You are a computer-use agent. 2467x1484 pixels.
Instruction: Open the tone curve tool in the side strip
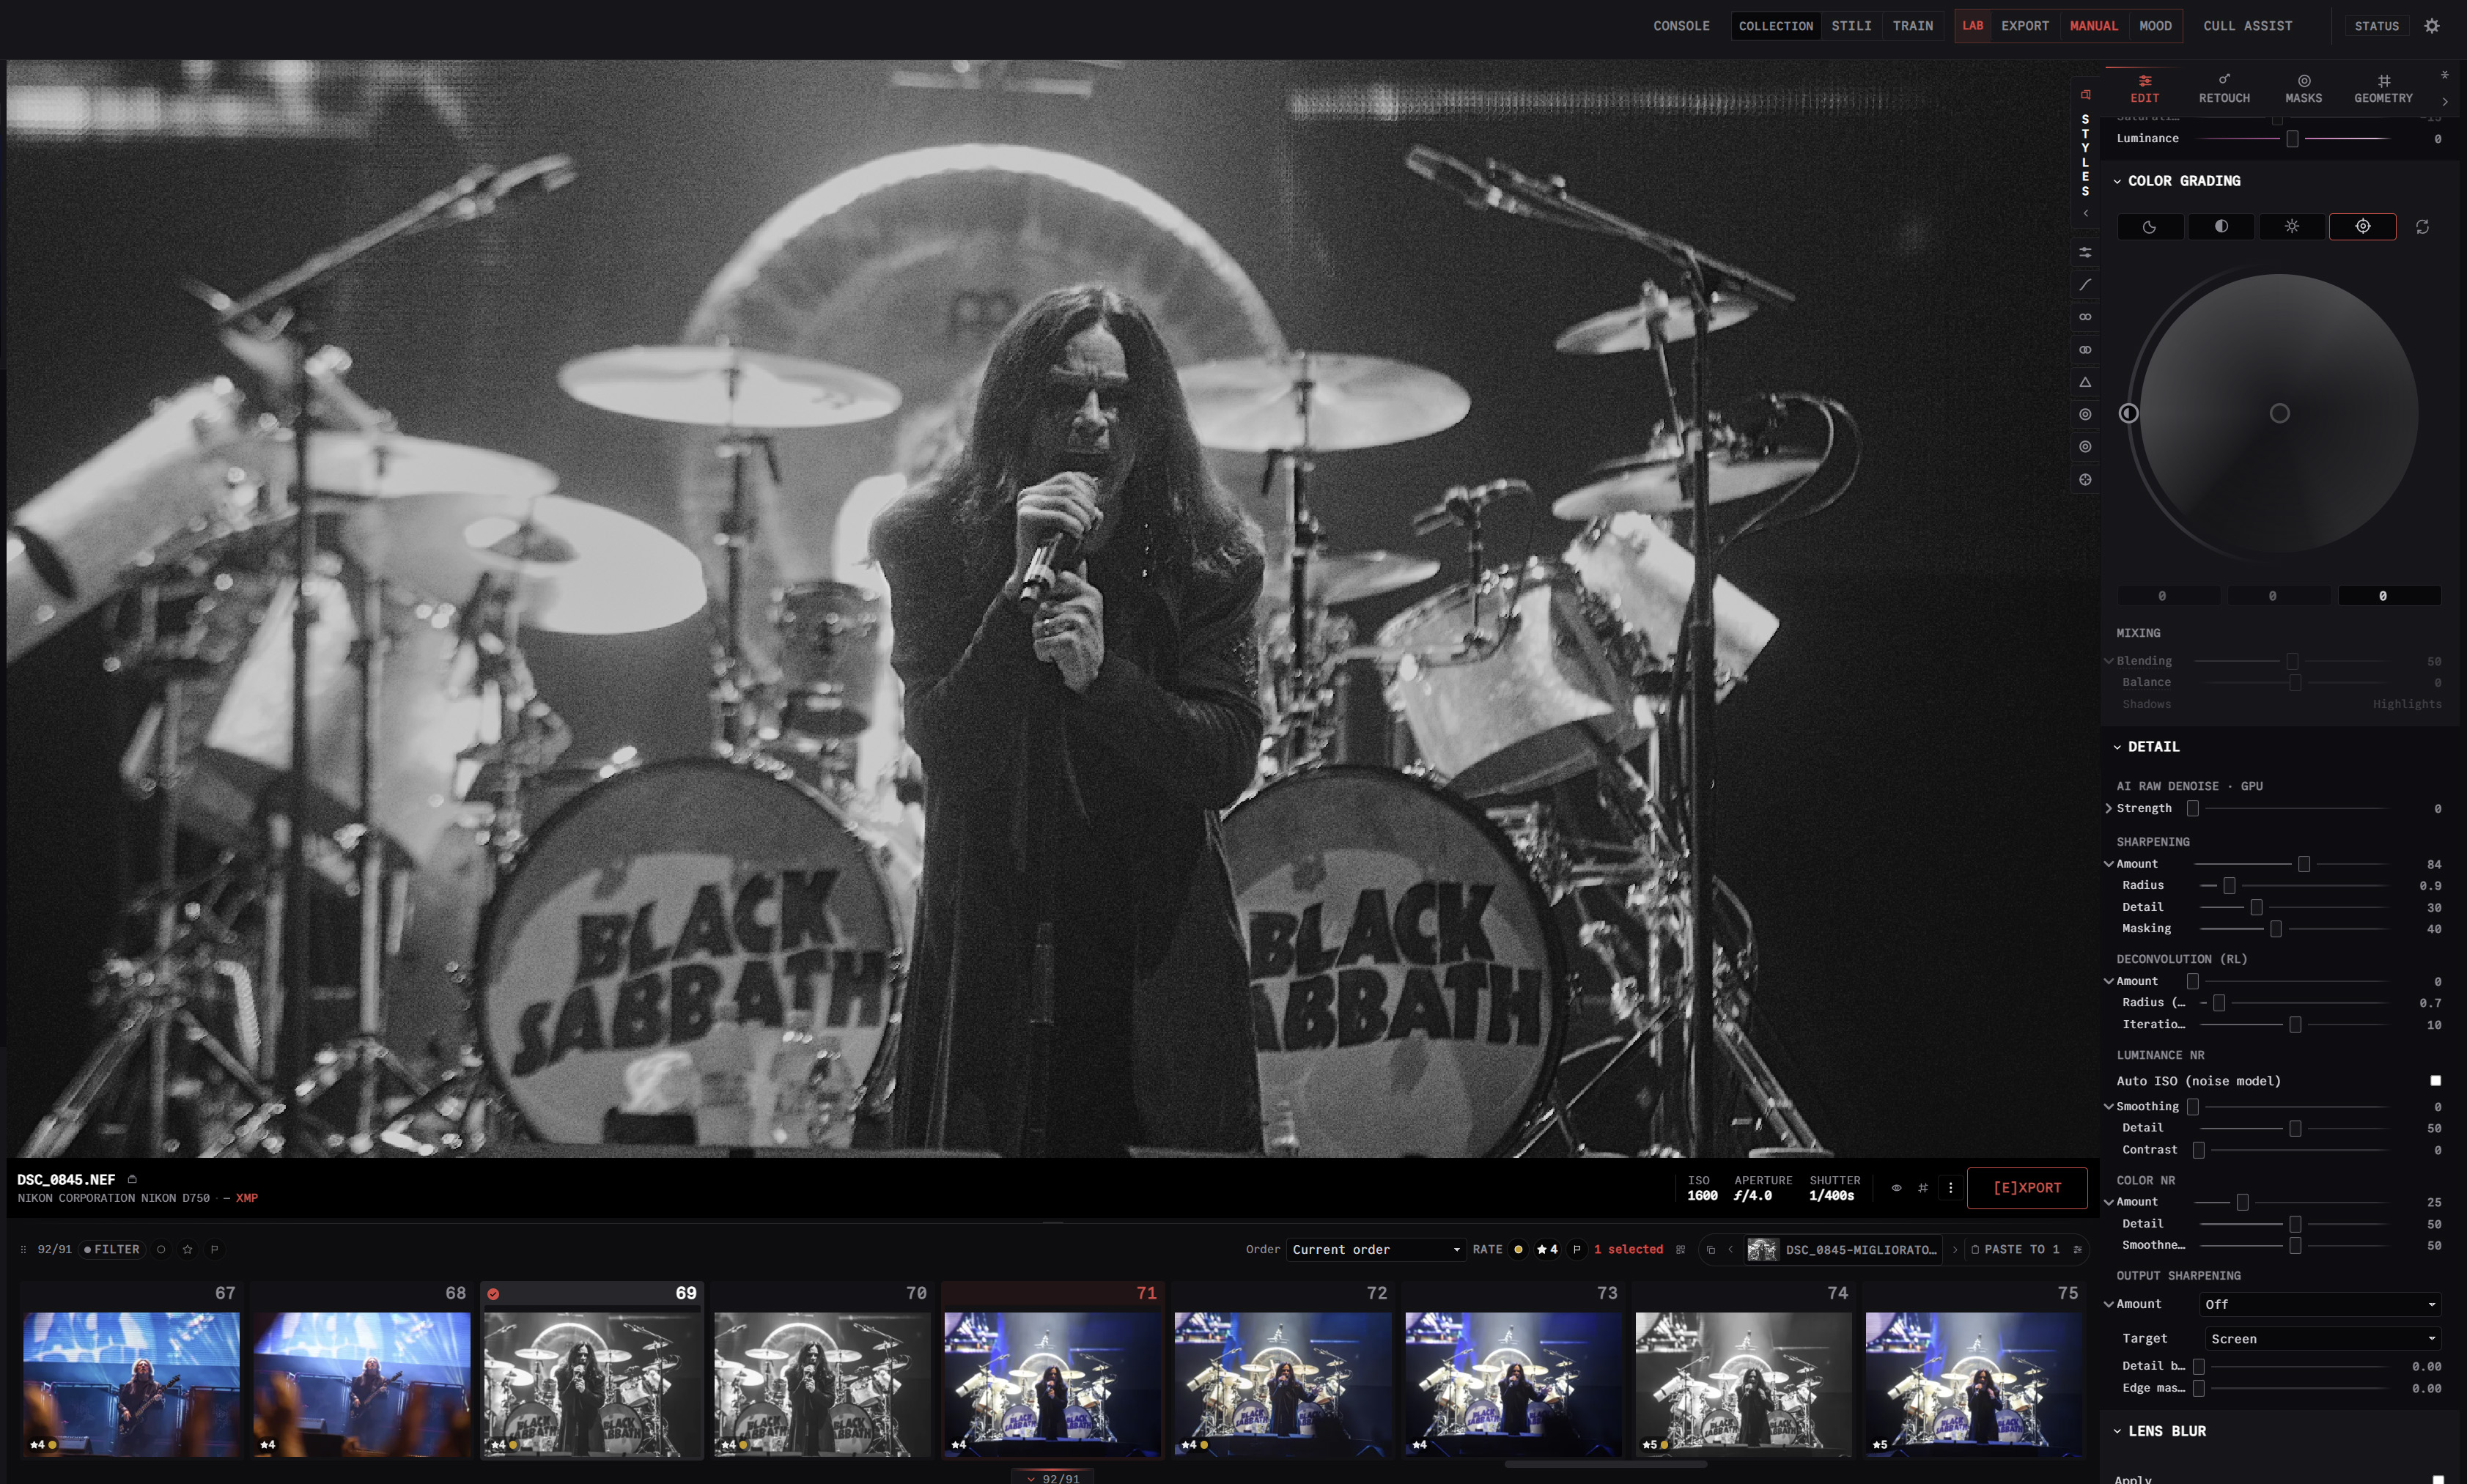point(2085,285)
